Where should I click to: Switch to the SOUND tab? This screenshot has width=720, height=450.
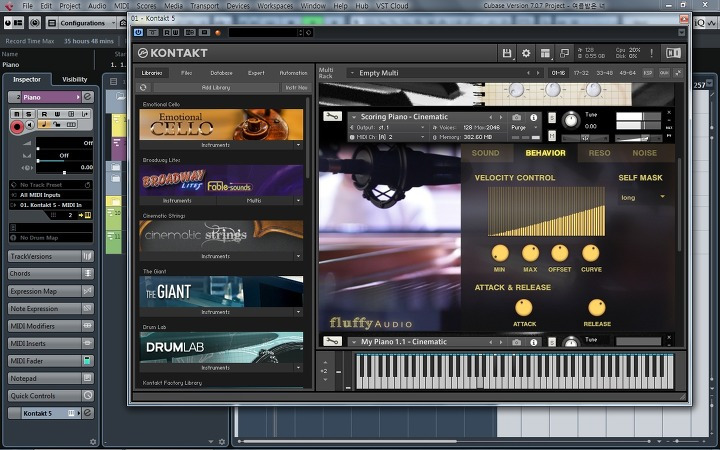point(485,153)
